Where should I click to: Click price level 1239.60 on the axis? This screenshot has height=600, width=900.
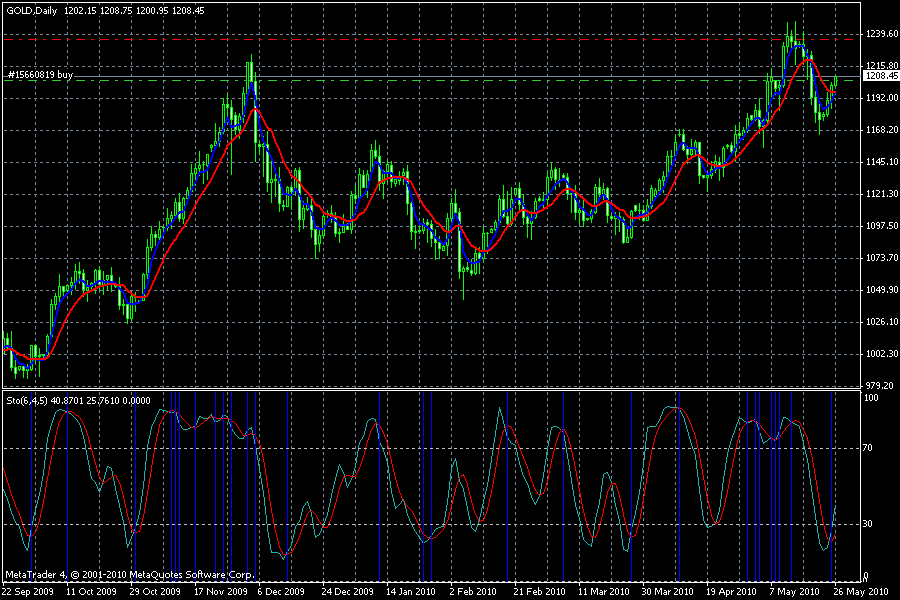882,34
